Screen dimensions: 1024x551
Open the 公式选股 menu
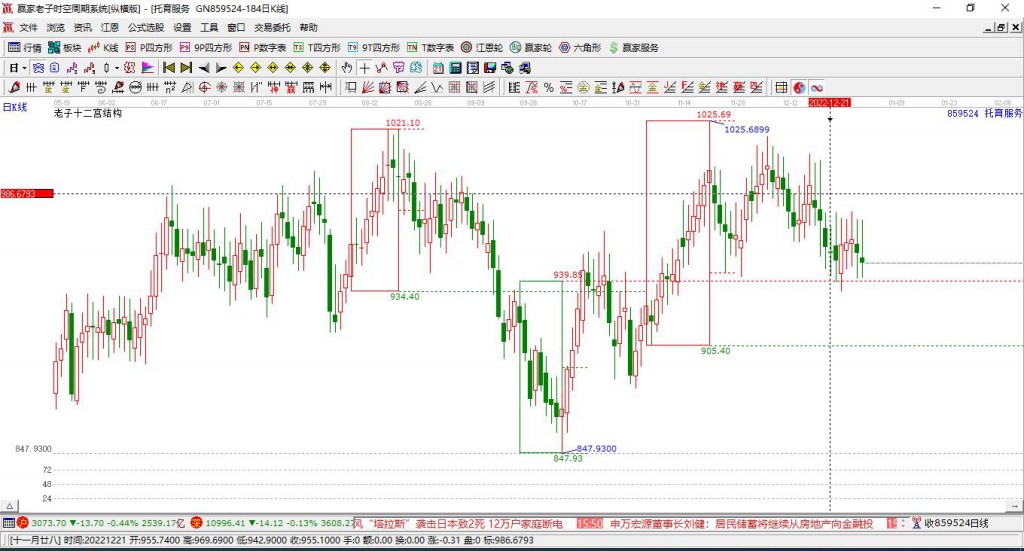click(146, 27)
